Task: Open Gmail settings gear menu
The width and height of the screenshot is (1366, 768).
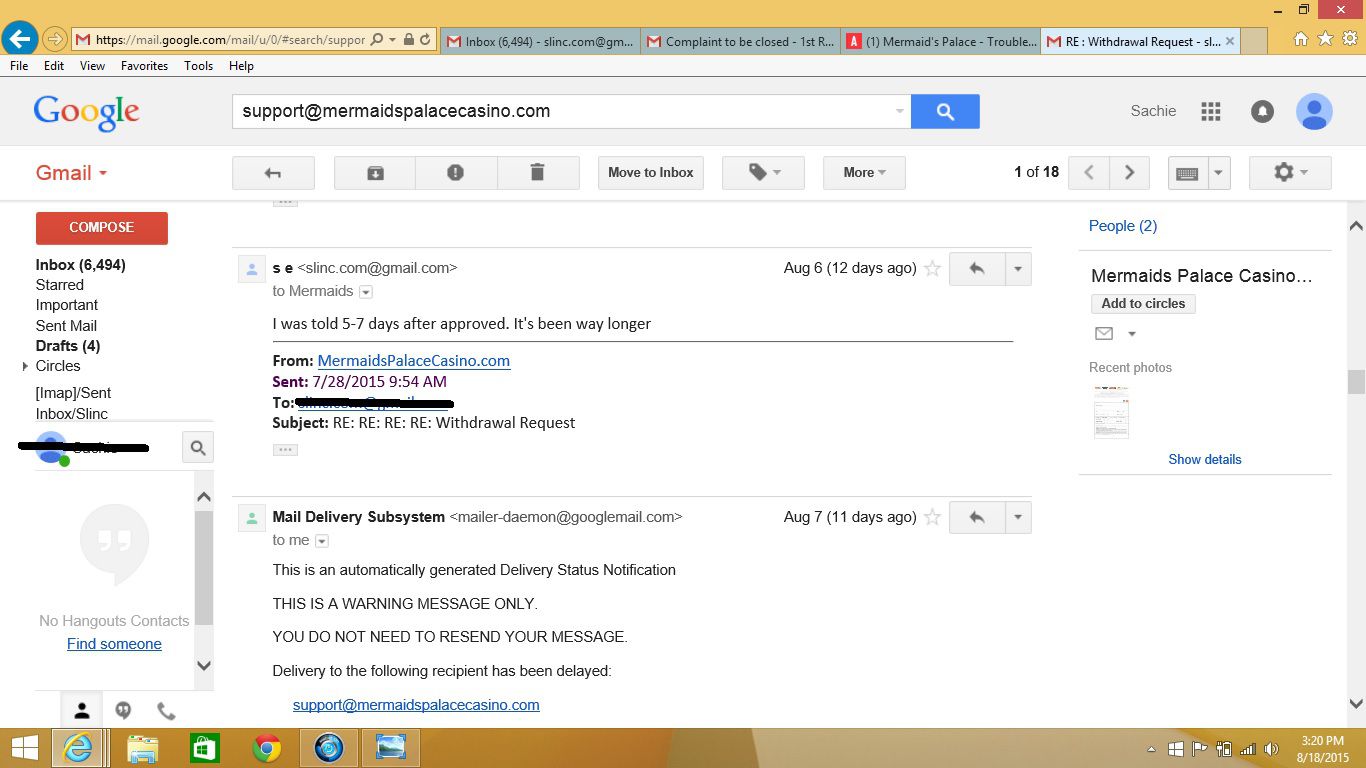Action: [x=1290, y=173]
